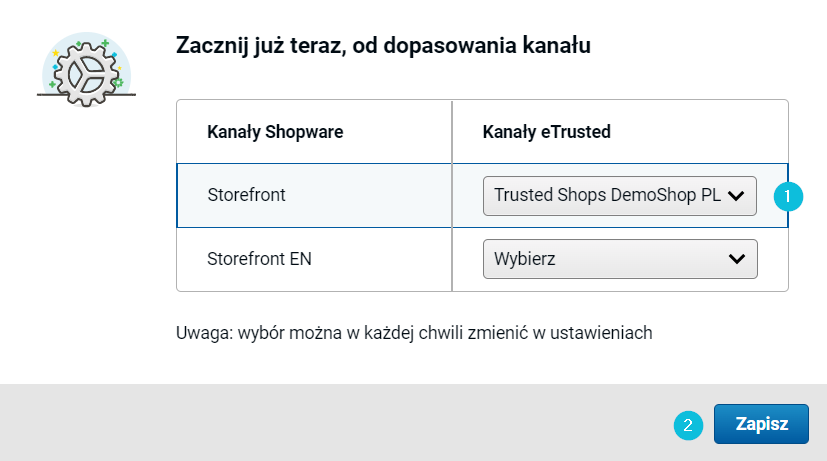Save the mapping with Zapisz button
827x461 pixels.
coord(761,424)
